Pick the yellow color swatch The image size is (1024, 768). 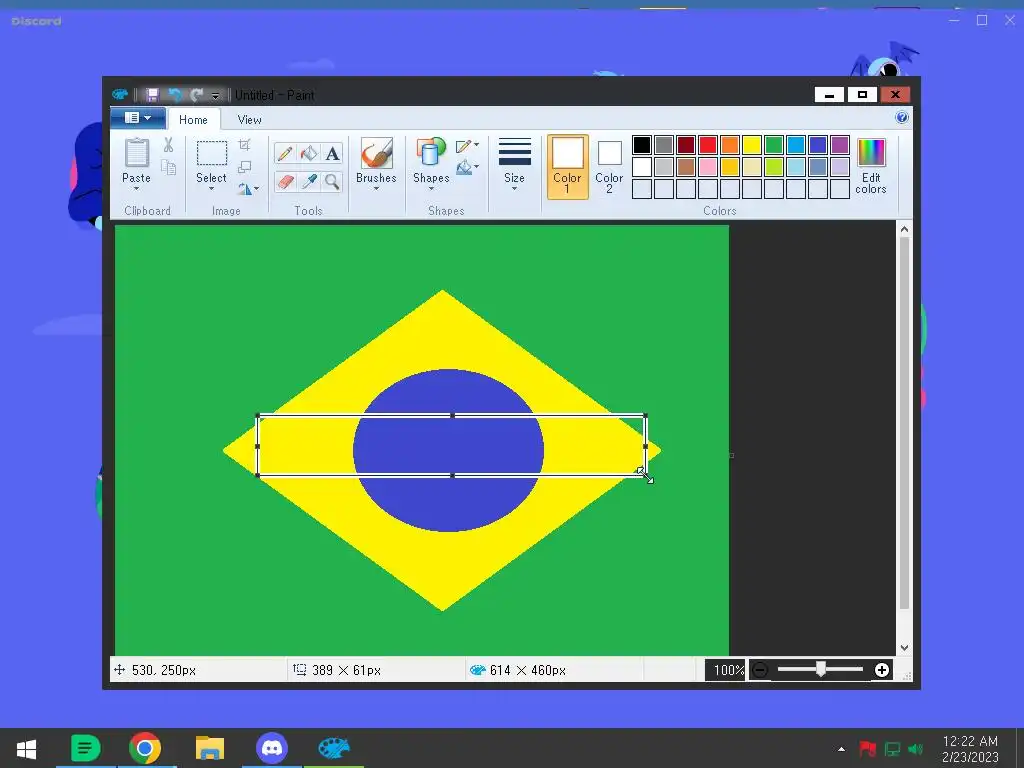(x=752, y=145)
